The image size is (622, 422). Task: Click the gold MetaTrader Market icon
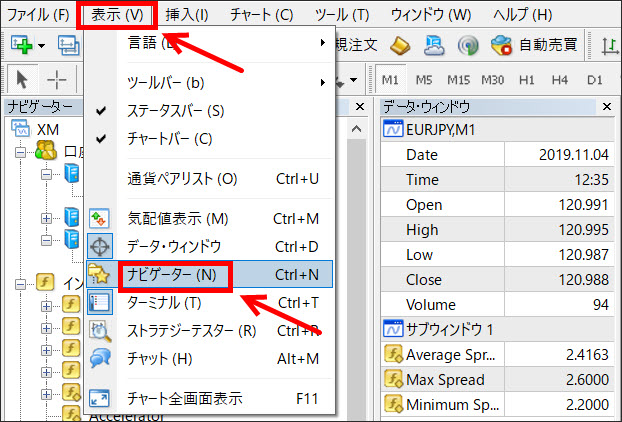(399, 45)
